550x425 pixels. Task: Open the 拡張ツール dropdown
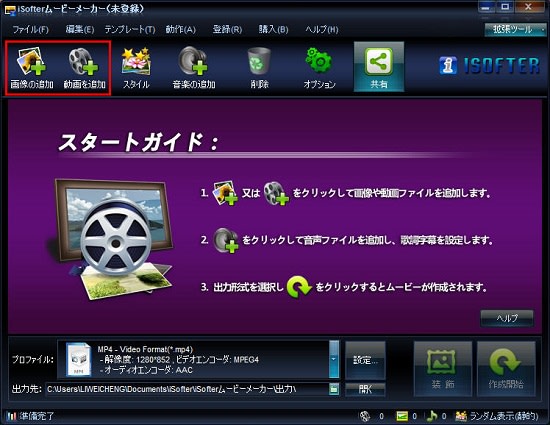click(x=515, y=29)
